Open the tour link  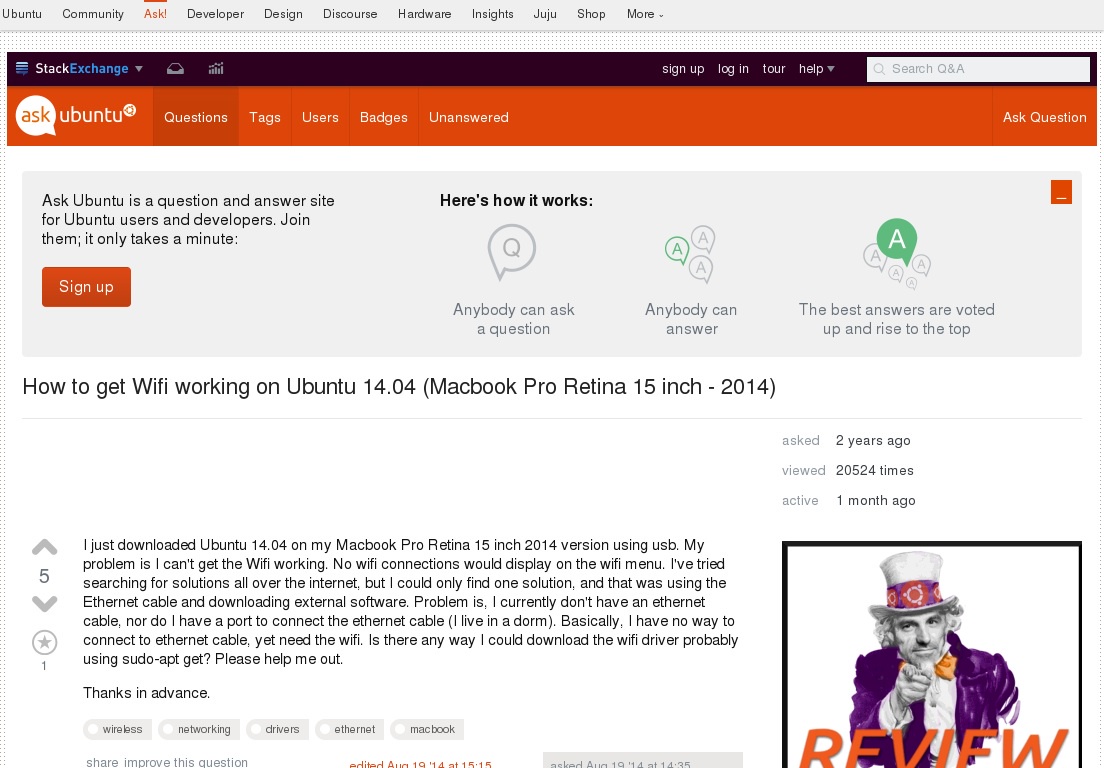(x=774, y=68)
